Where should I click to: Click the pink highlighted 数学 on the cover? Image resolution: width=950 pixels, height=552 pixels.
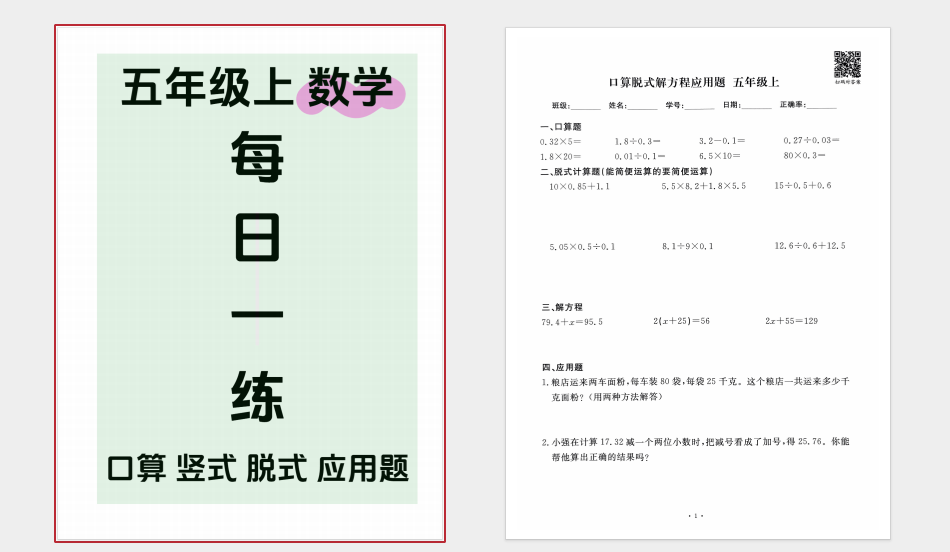(350, 88)
